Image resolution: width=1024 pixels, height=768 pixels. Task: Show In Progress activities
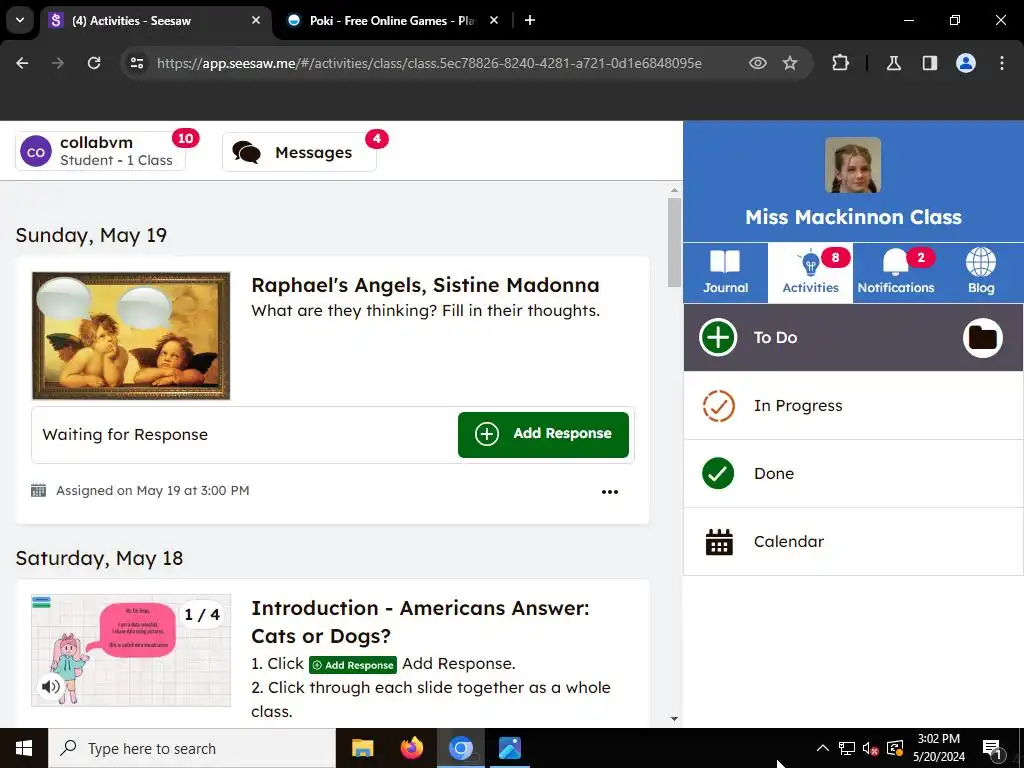(x=853, y=406)
